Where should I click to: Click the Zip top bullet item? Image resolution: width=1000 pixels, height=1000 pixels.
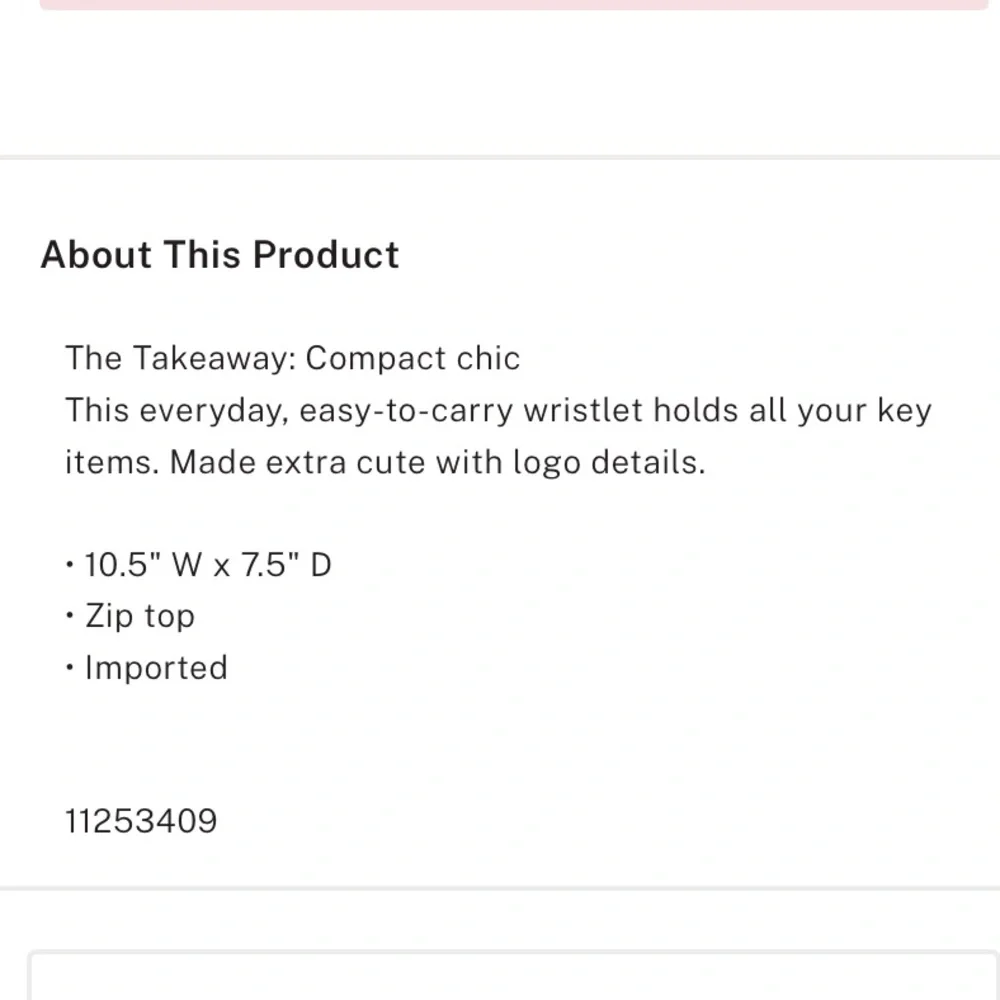pyautogui.click(x=139, y=616)
